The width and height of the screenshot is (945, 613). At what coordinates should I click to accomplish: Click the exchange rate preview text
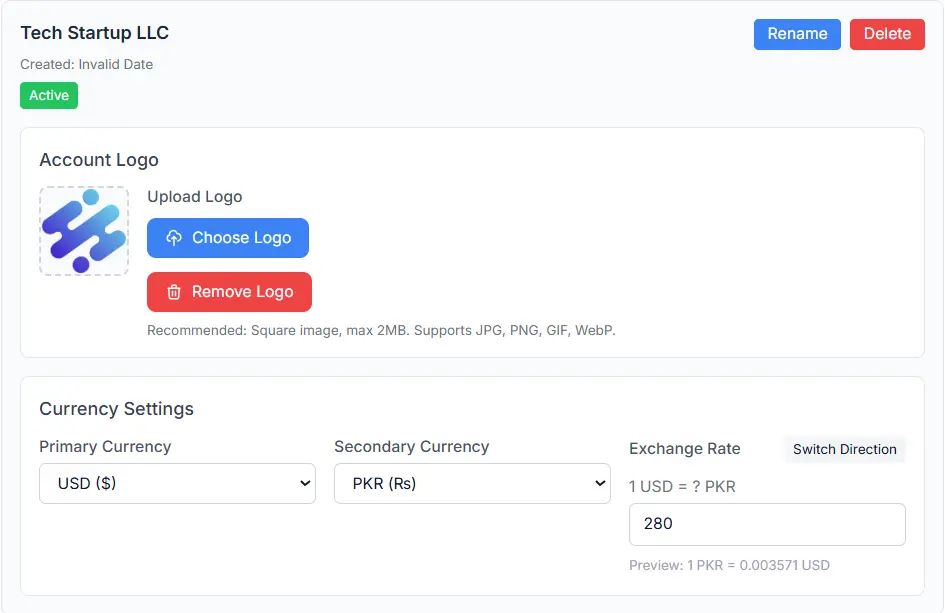(x=728, y=565)
